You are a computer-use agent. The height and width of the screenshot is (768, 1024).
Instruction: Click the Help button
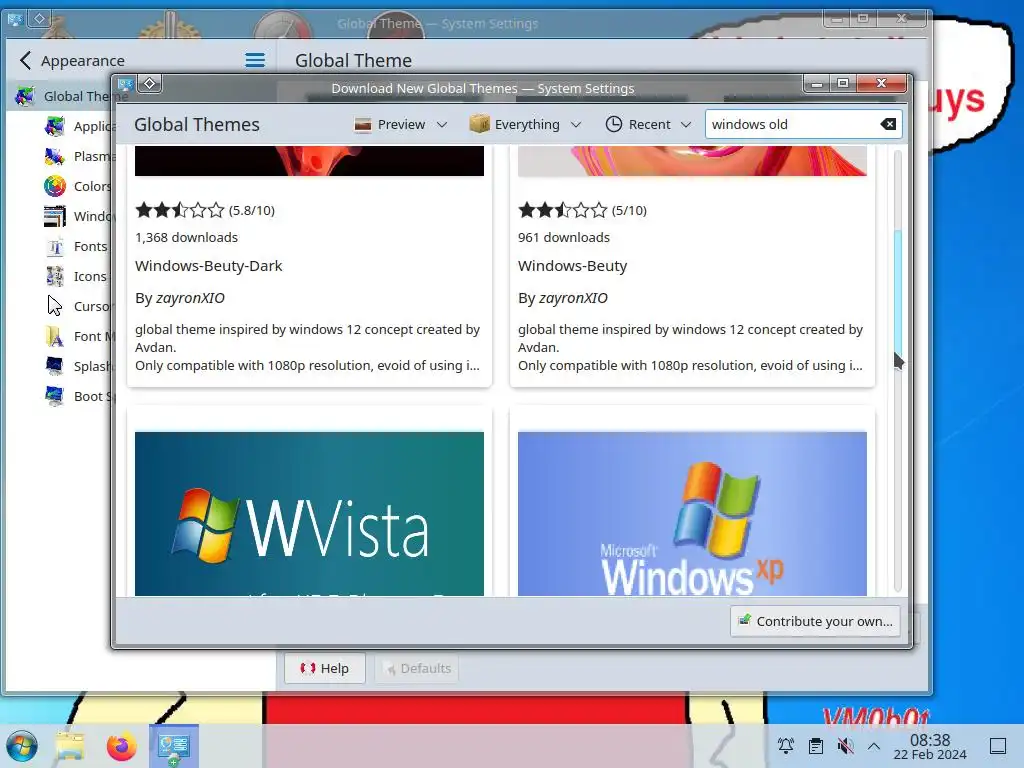point(325,668)
